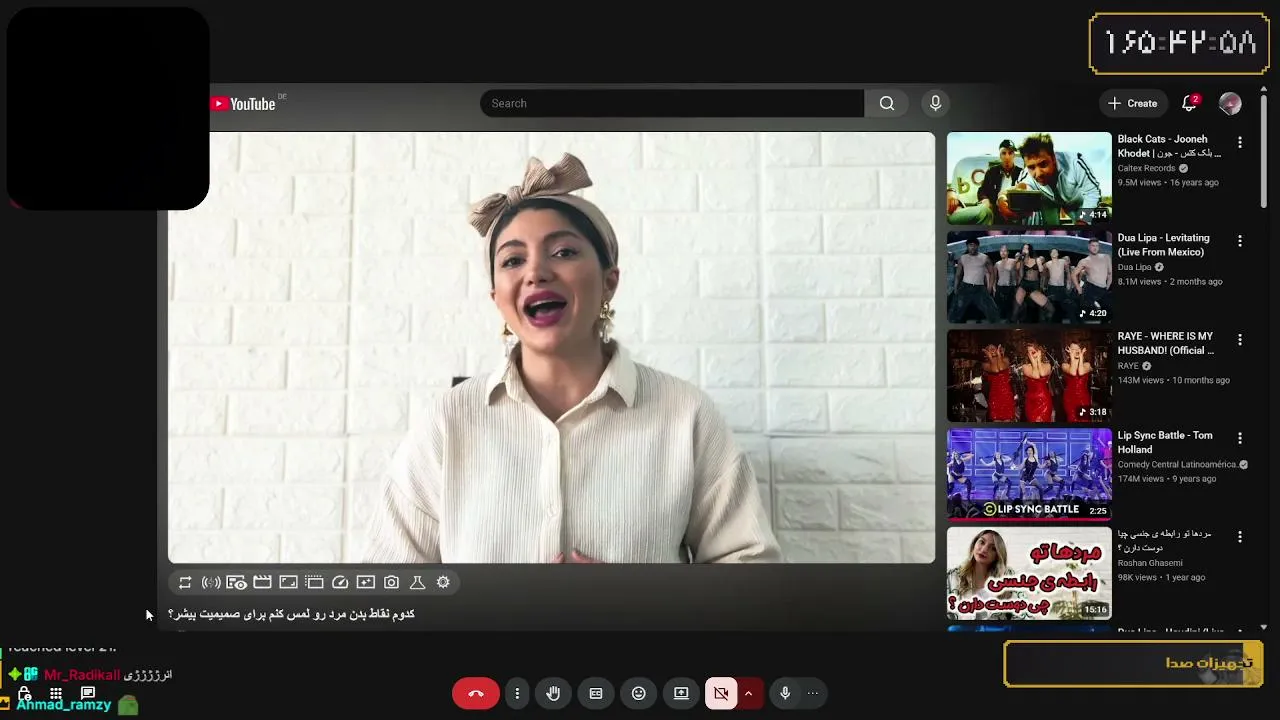The image size is (1280, 720).
Task: Click the title 'Dua Lipa - Levitating (Live From Mexico)'
Action: point(1164,245)
